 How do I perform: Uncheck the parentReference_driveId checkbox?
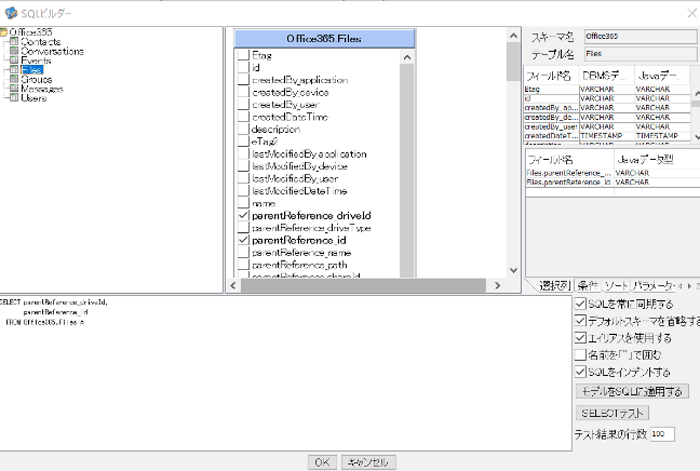[x=243, y=216]
